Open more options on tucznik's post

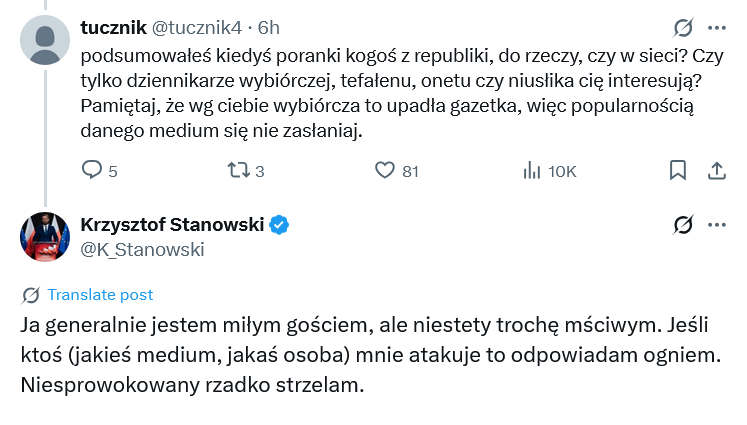[x=716, y=27]
